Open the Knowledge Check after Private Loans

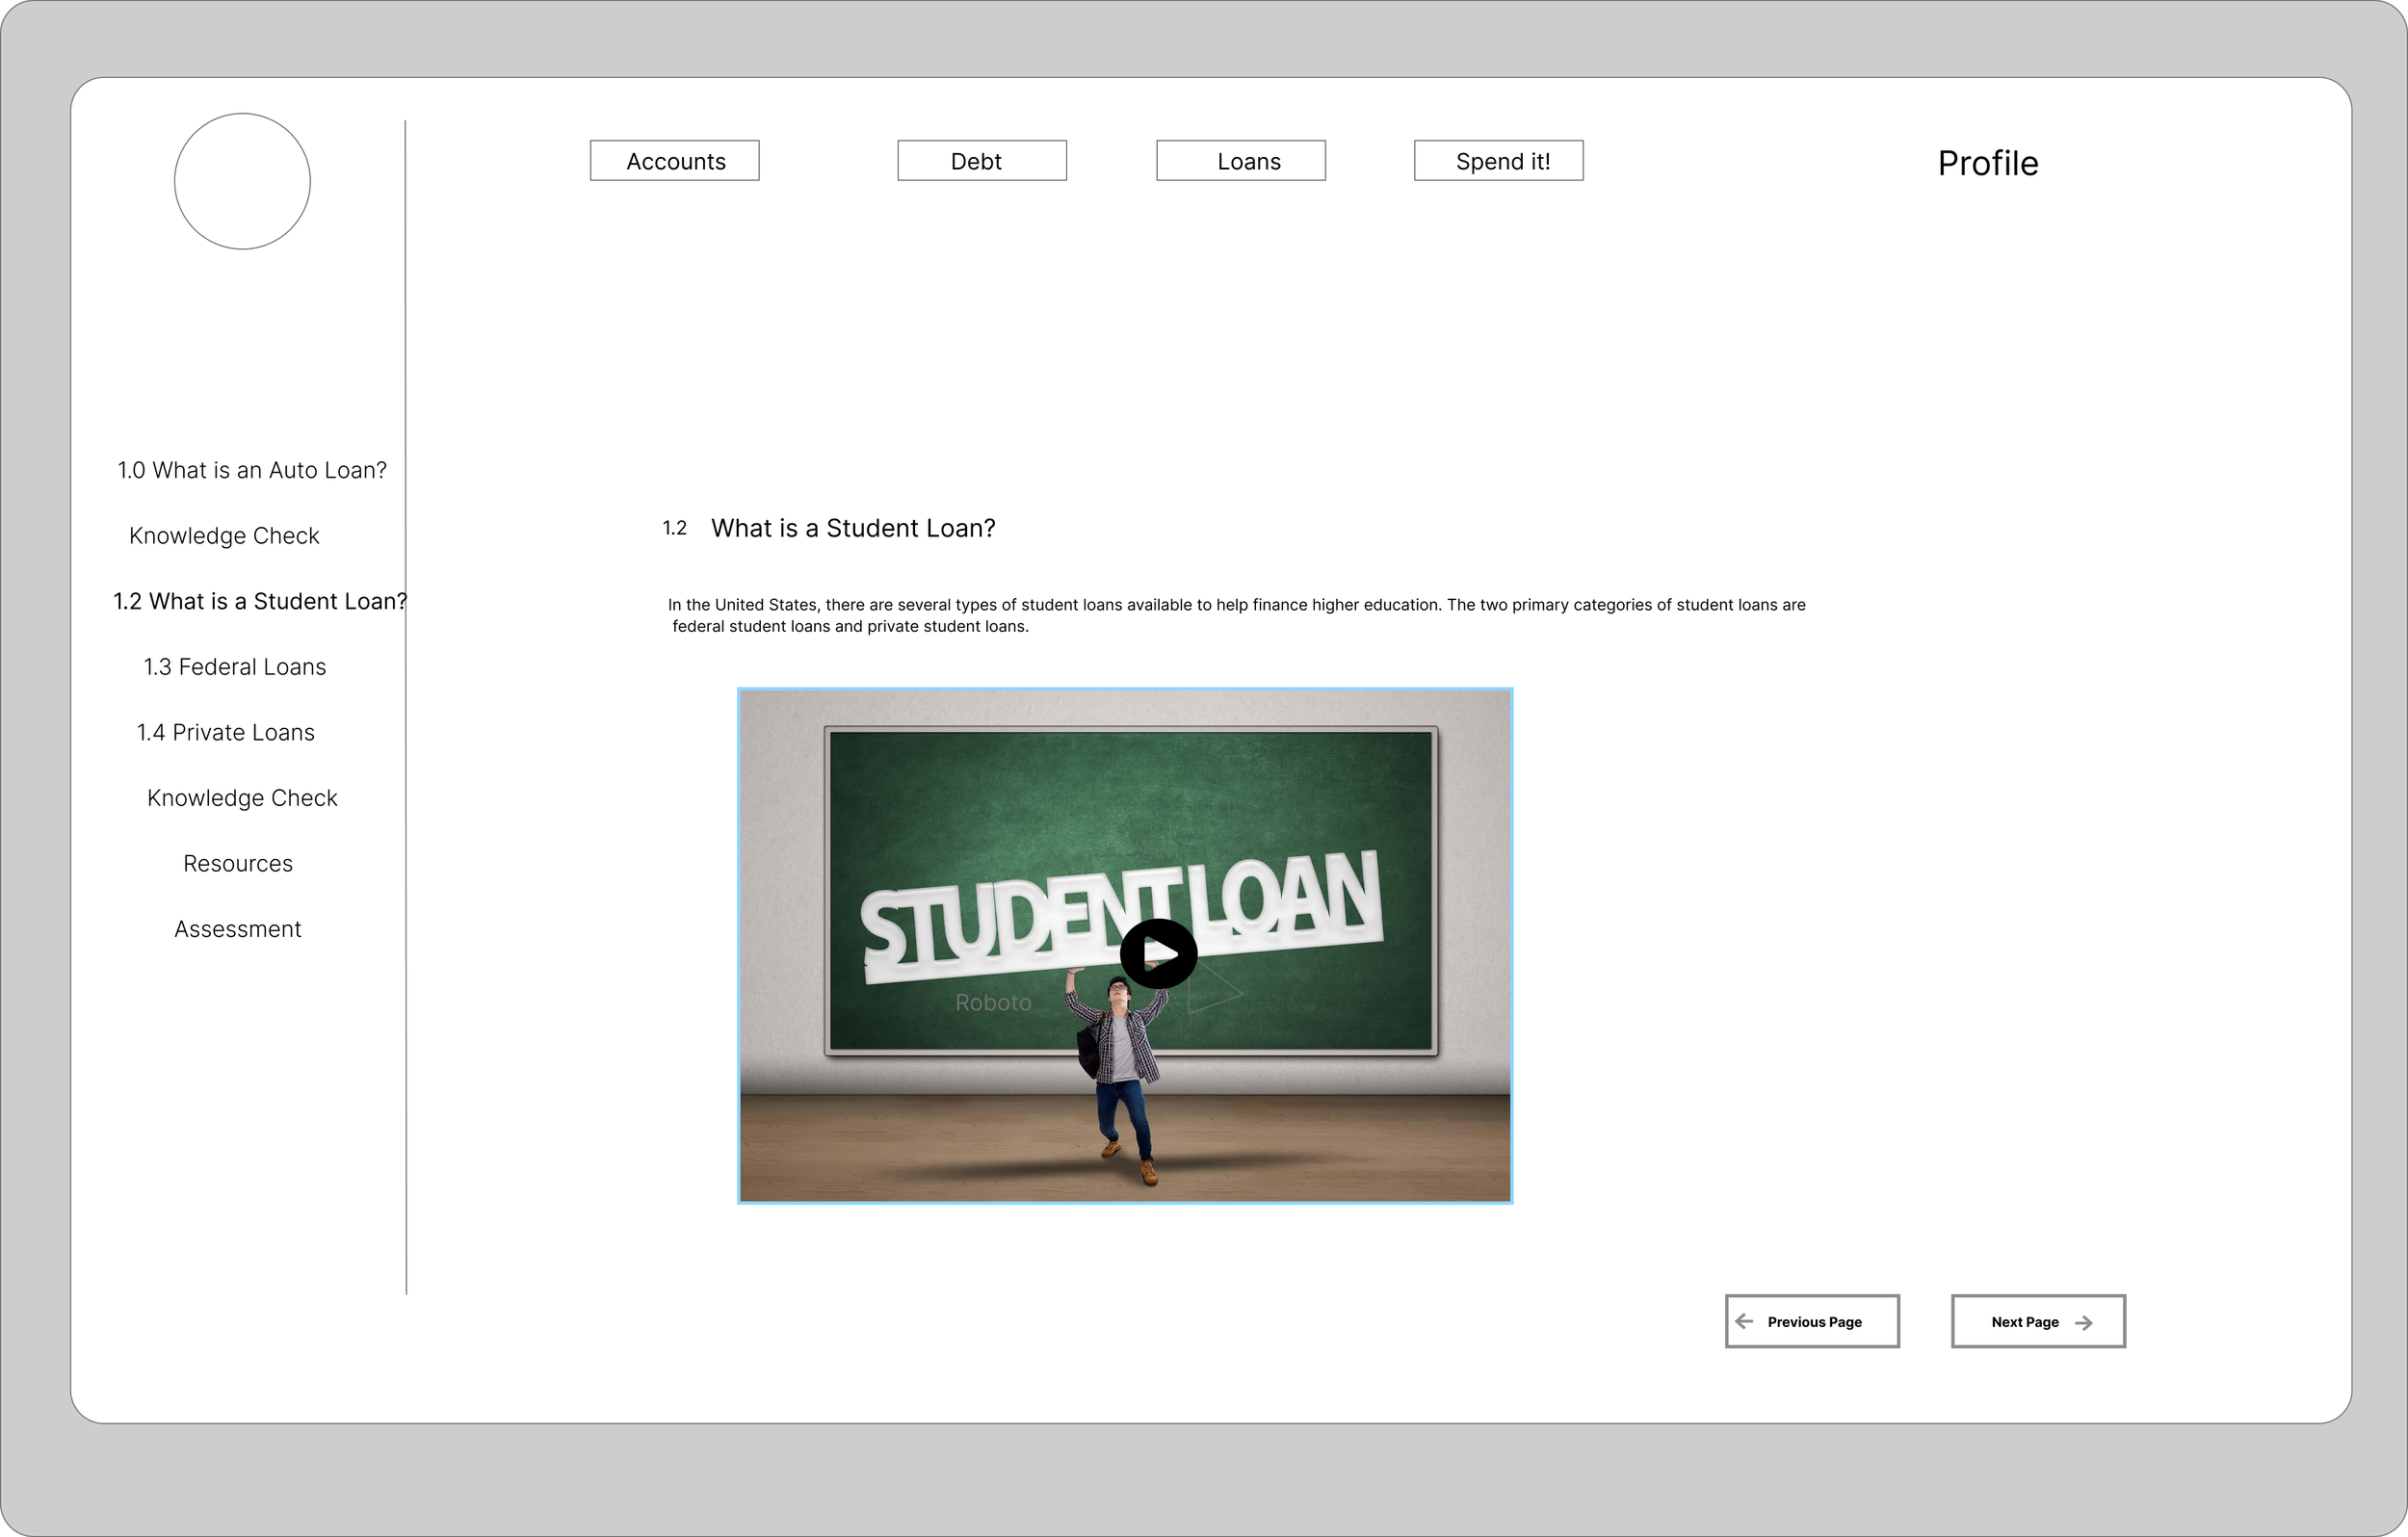[x=242, y=798]
